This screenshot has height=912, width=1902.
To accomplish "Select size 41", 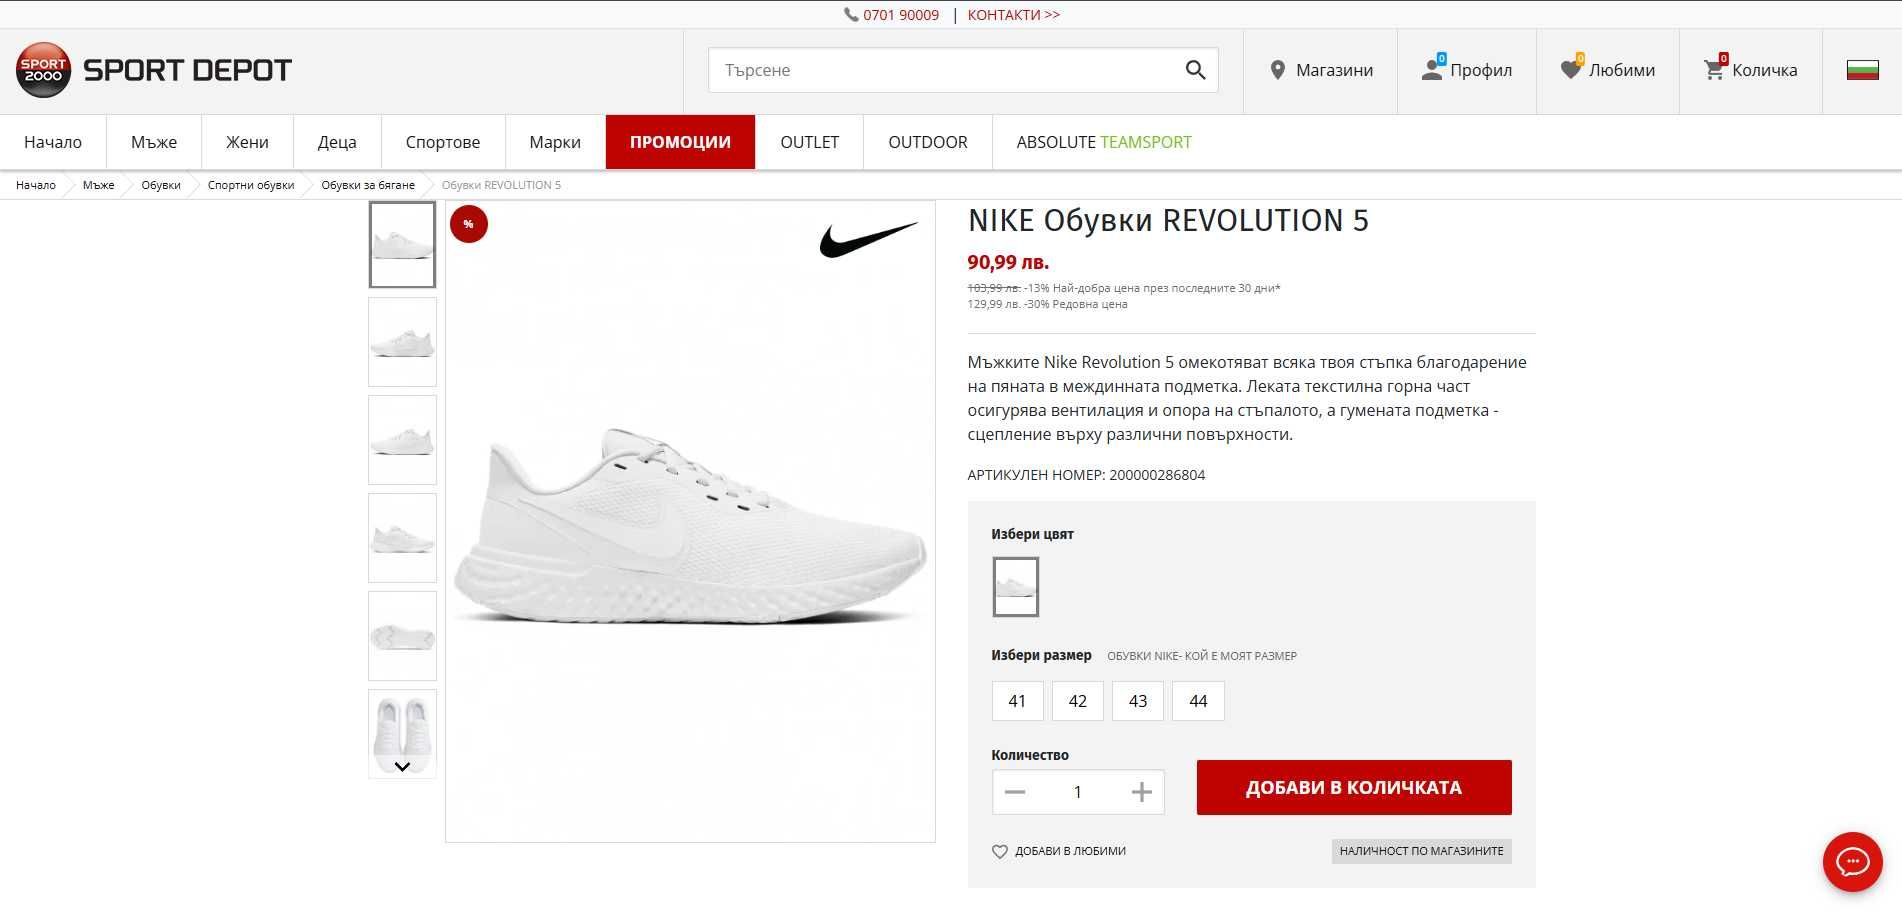I will click(1017, 701).
